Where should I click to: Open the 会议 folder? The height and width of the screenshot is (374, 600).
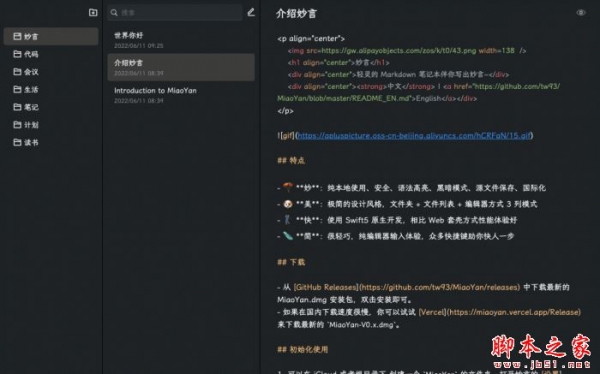coord(51,72)
